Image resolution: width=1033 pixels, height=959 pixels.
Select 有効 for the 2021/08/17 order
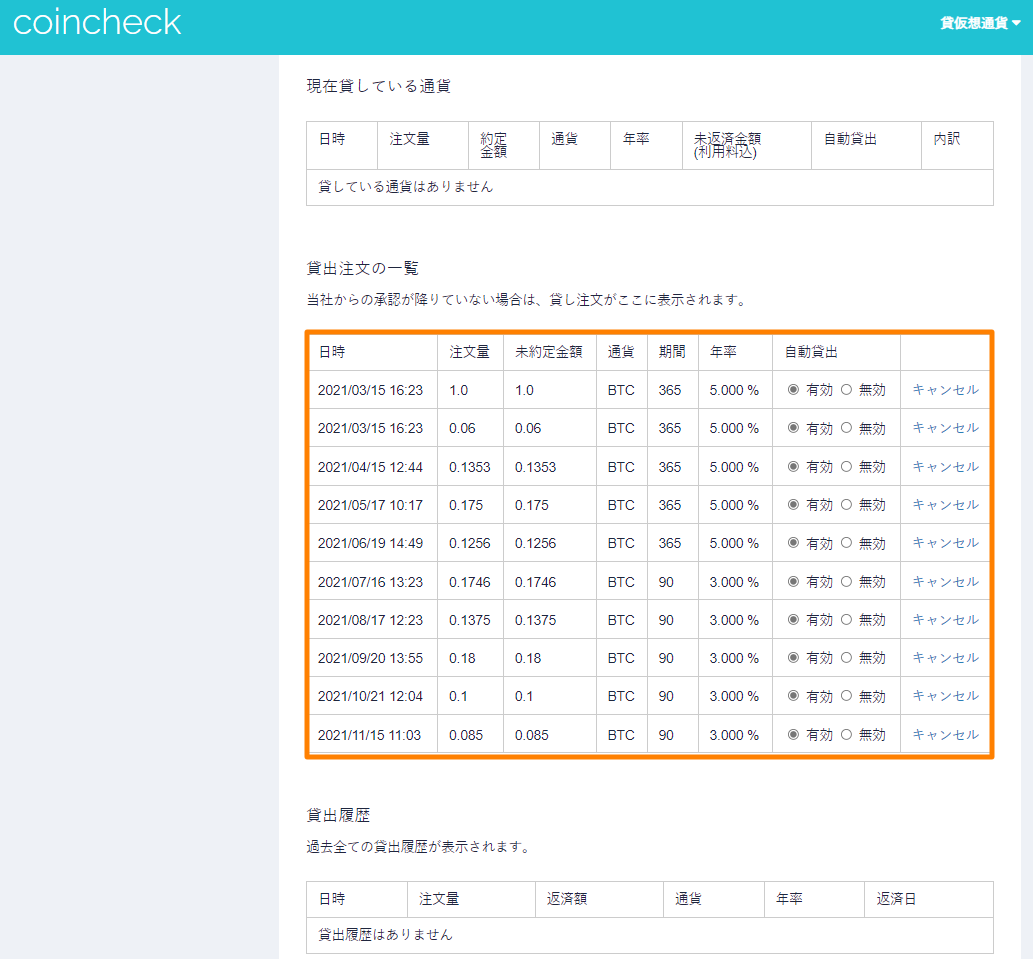point(793,620)
